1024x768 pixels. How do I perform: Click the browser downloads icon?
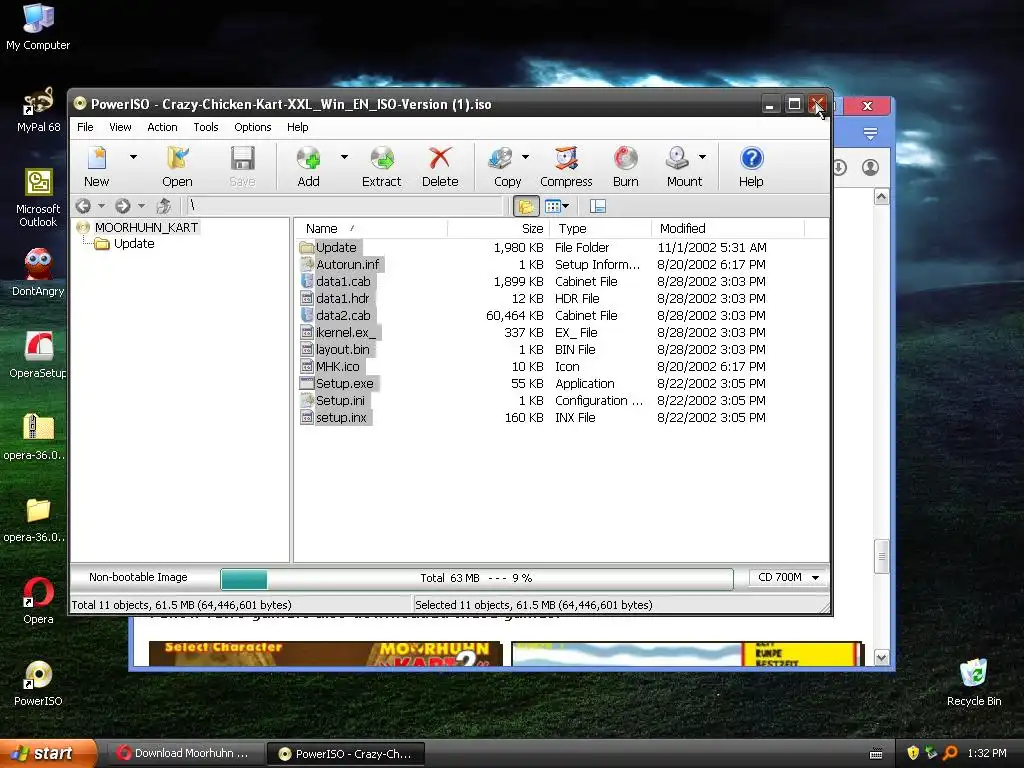click(840, 168)
